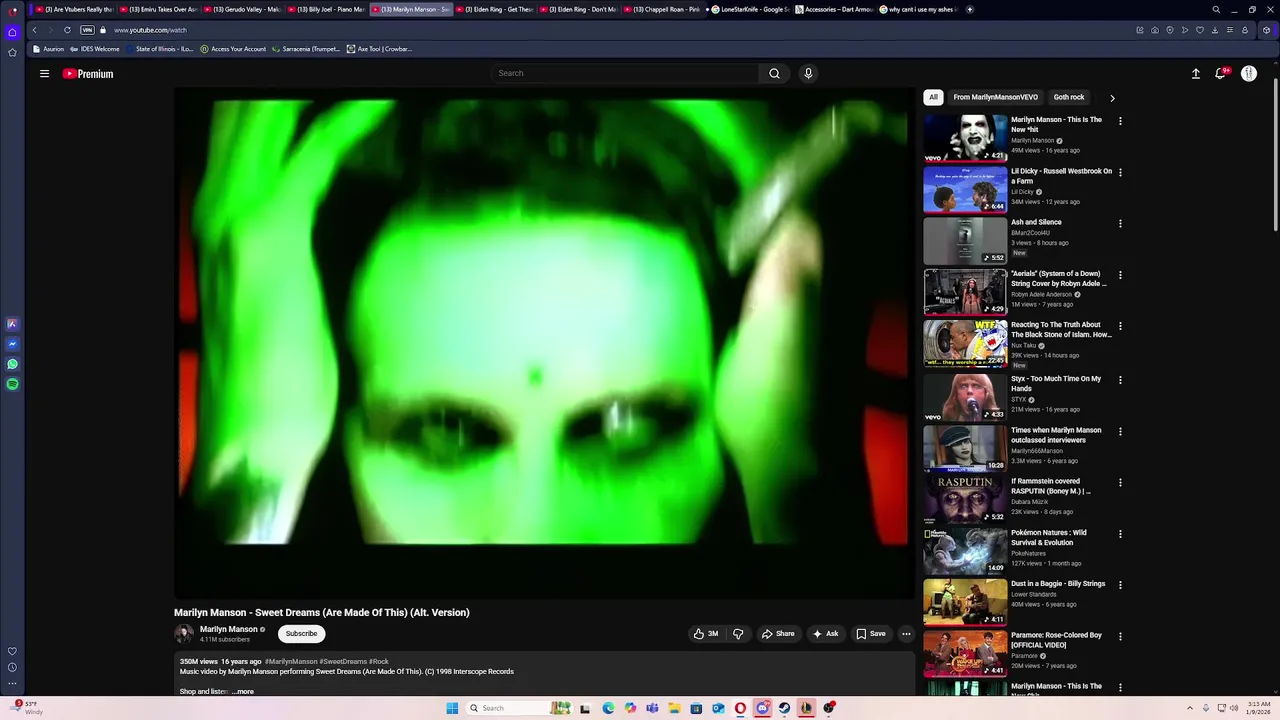The image size is (1280, 720).
Task: Open the history clock icon in the Opera sidebar
Action: click(12, 667)
